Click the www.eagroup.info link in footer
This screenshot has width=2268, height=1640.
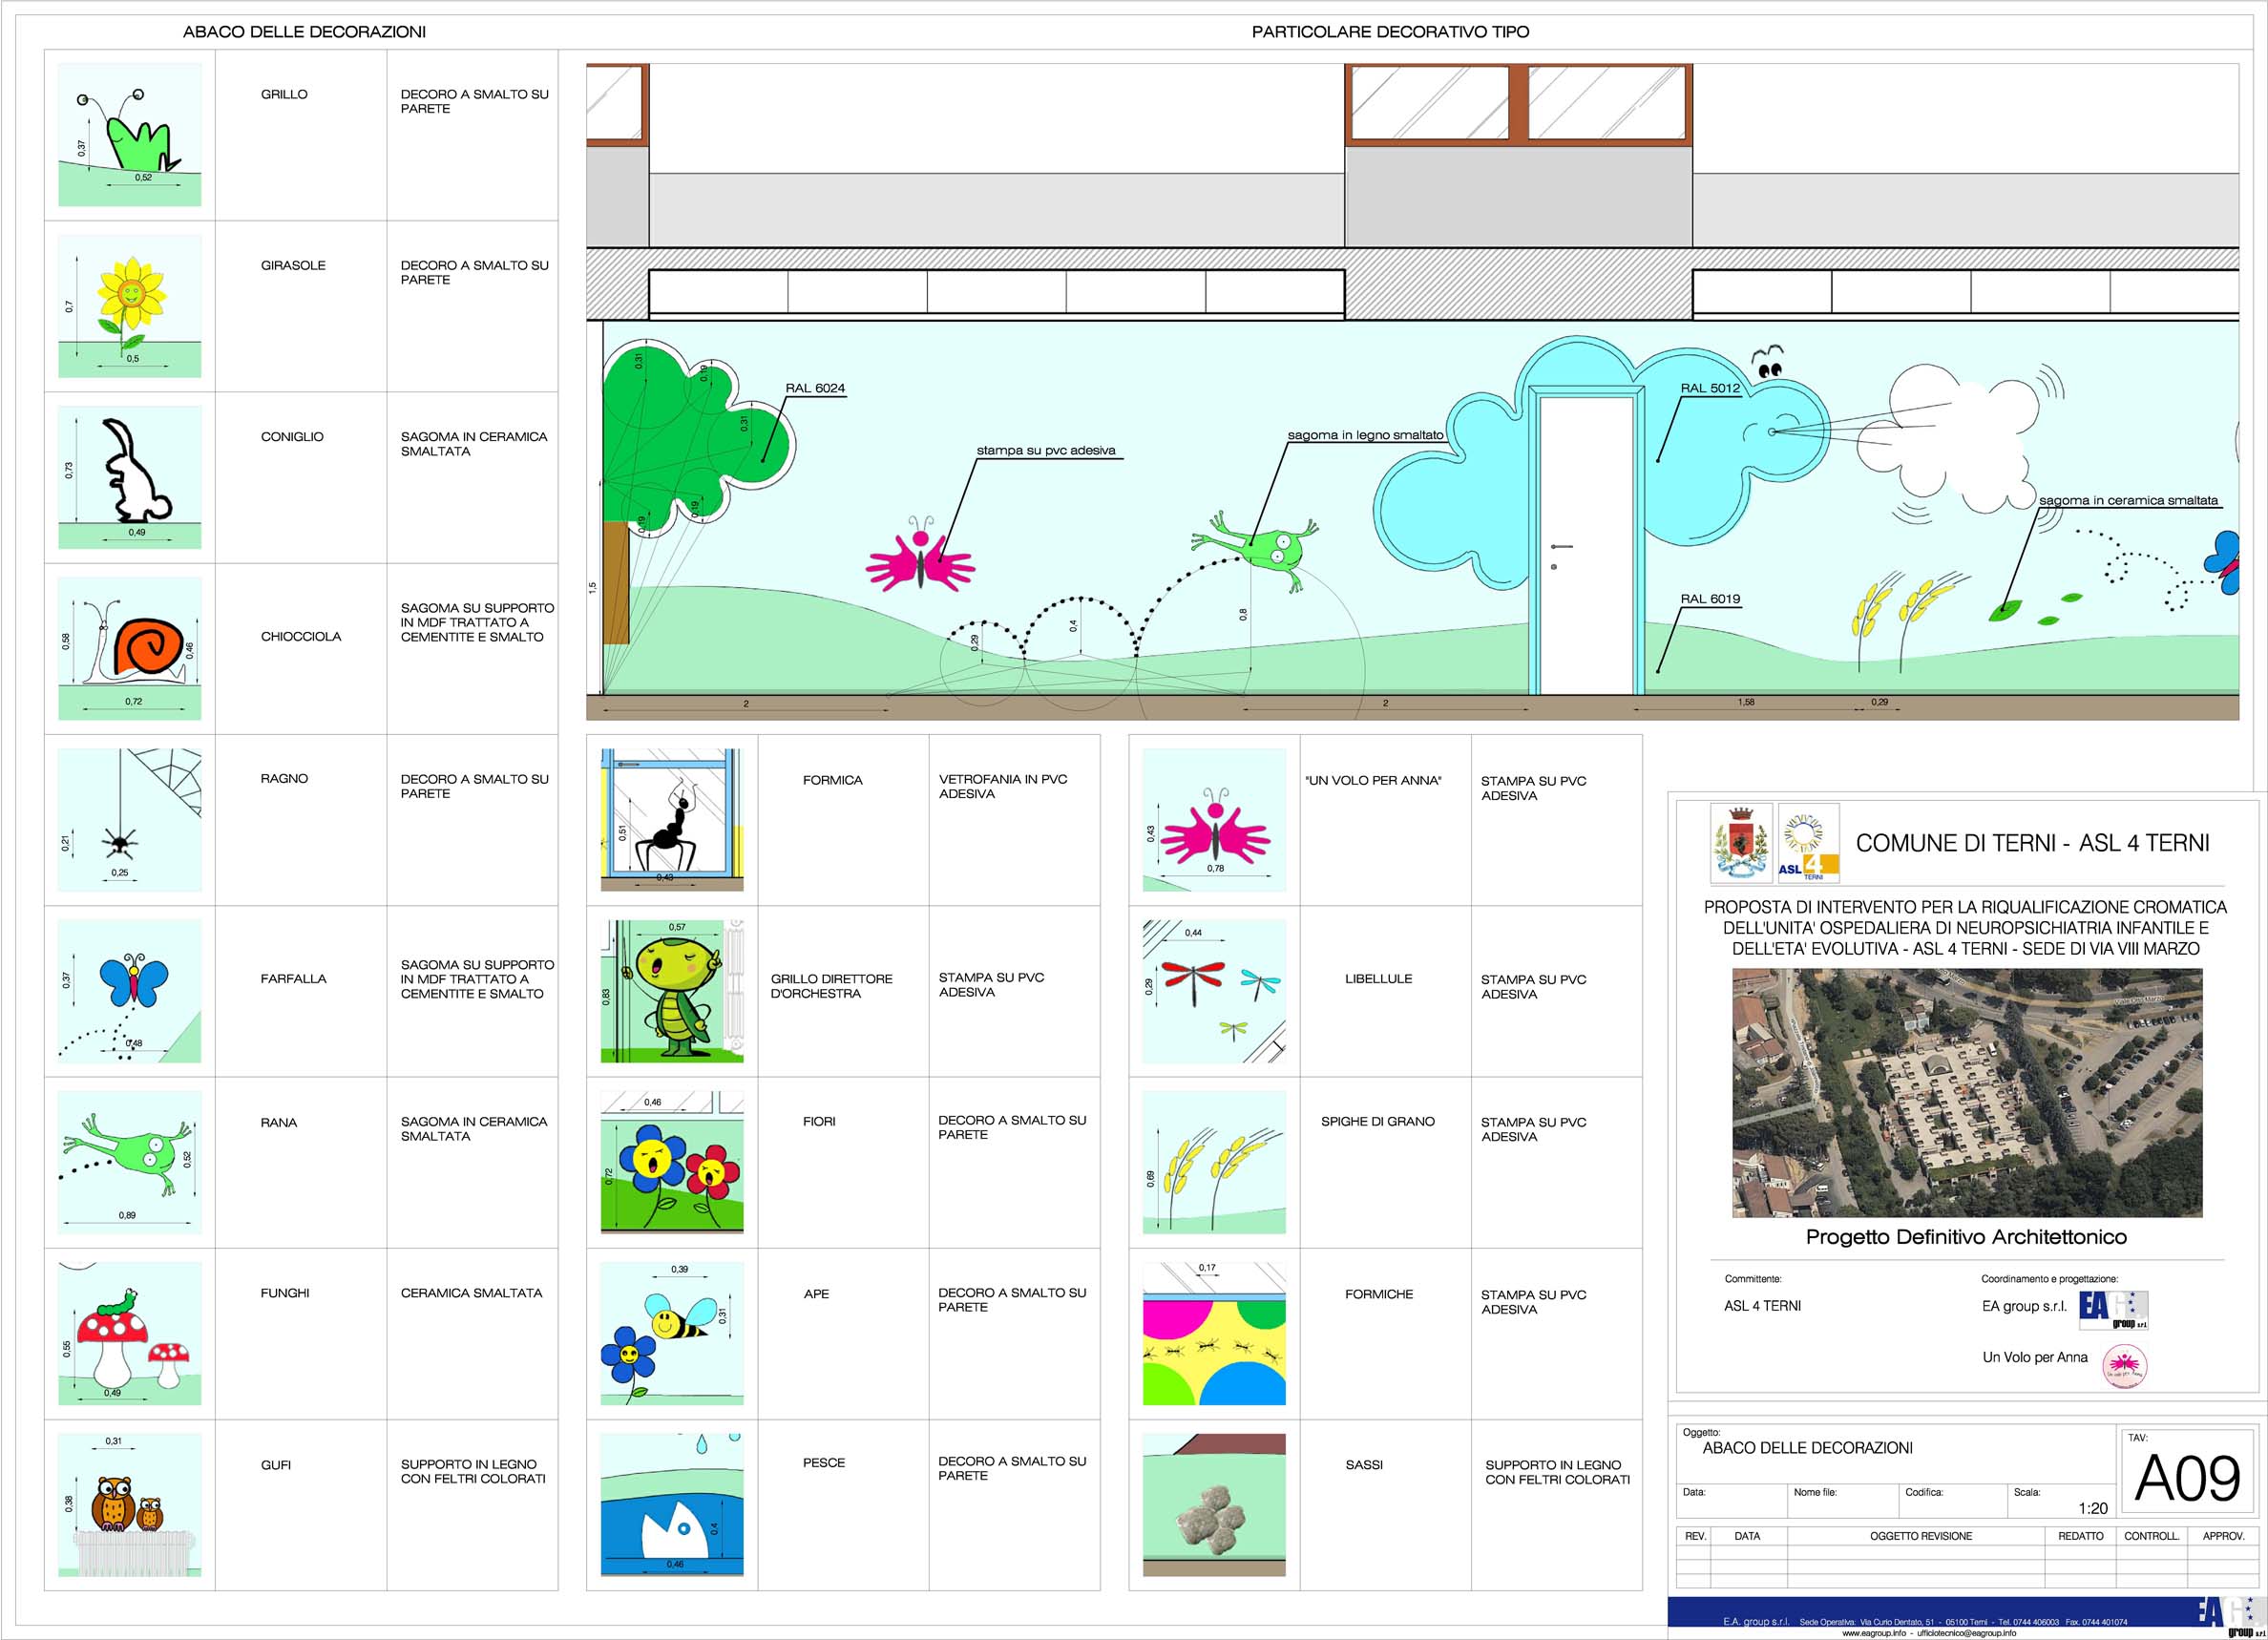[x=1874, y=1633]
